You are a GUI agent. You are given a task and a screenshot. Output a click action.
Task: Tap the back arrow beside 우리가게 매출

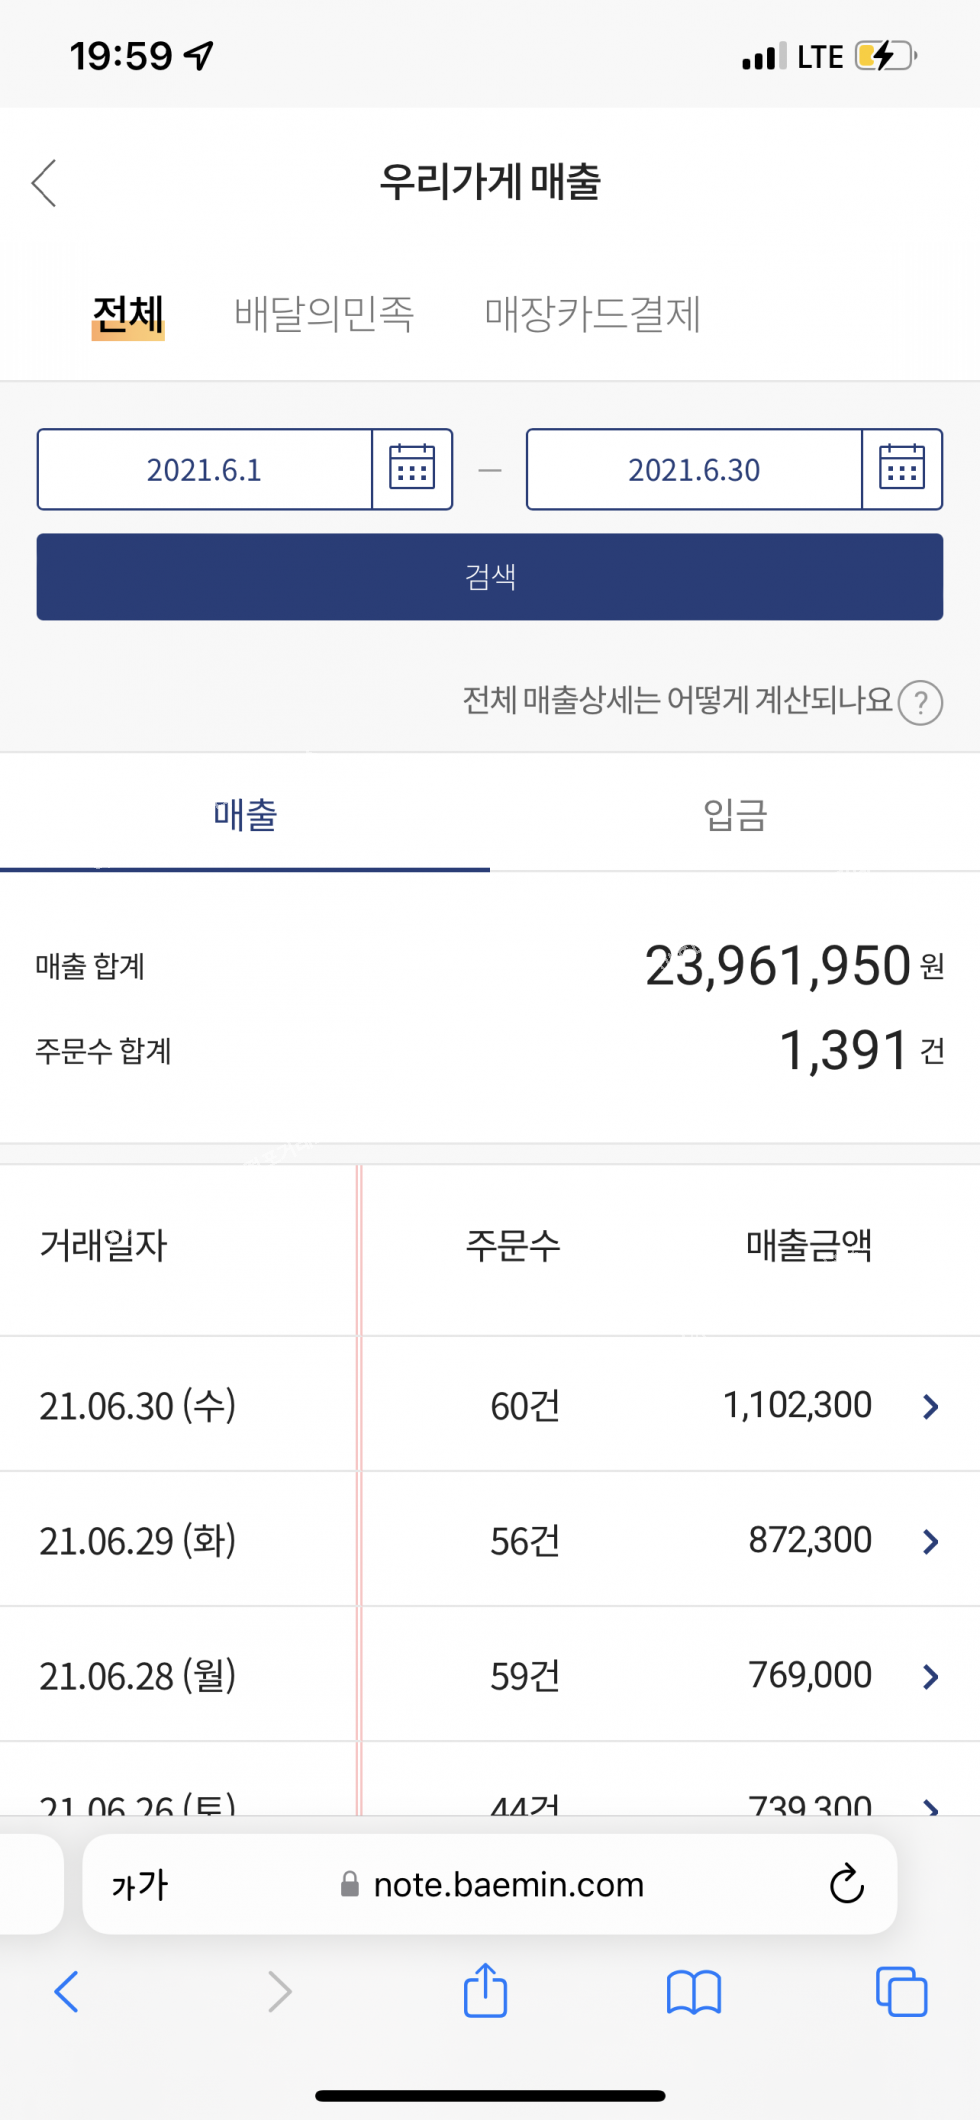(x=45, y=183)
